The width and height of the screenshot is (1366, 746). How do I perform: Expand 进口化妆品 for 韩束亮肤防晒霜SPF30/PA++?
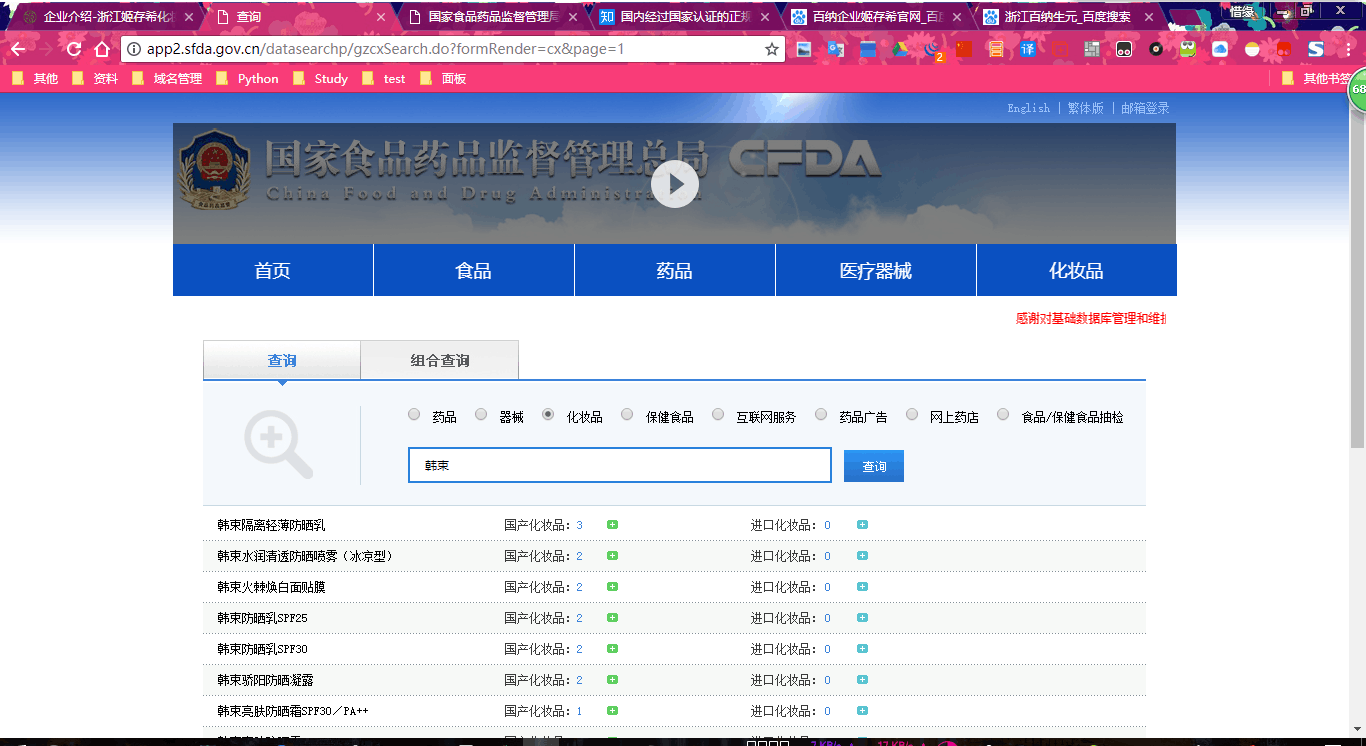[x=862, y=711]
